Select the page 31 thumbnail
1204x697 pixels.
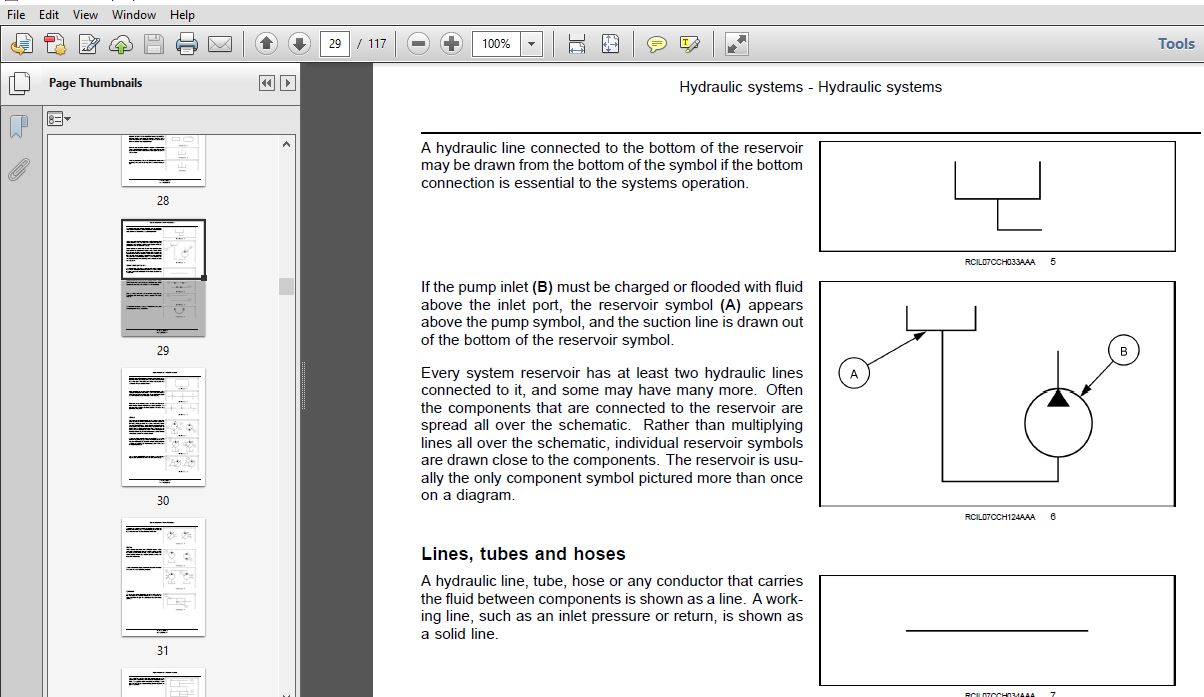coord(163,577)
